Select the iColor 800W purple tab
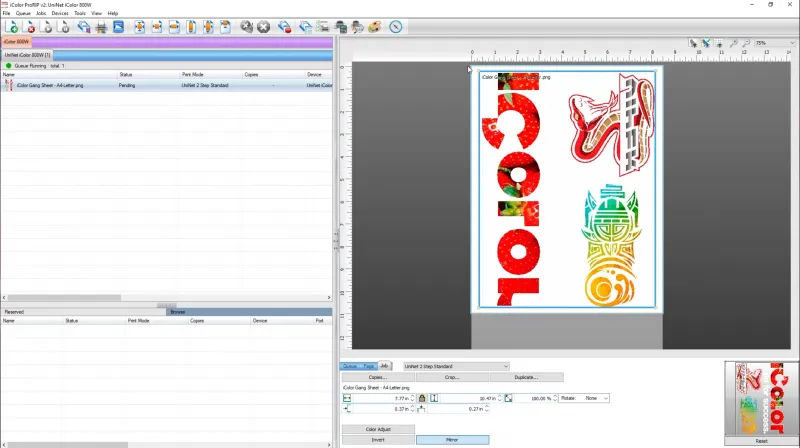The image size is (800, 448). coord(16,41)
